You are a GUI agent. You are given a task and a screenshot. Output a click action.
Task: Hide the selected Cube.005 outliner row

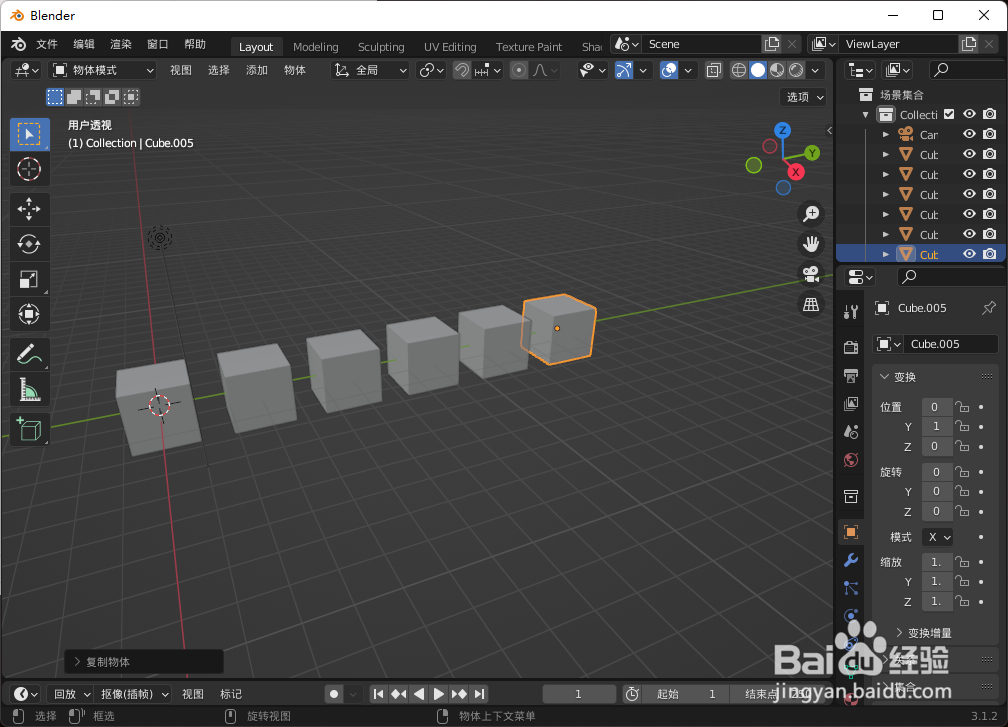tap(969, 255)
